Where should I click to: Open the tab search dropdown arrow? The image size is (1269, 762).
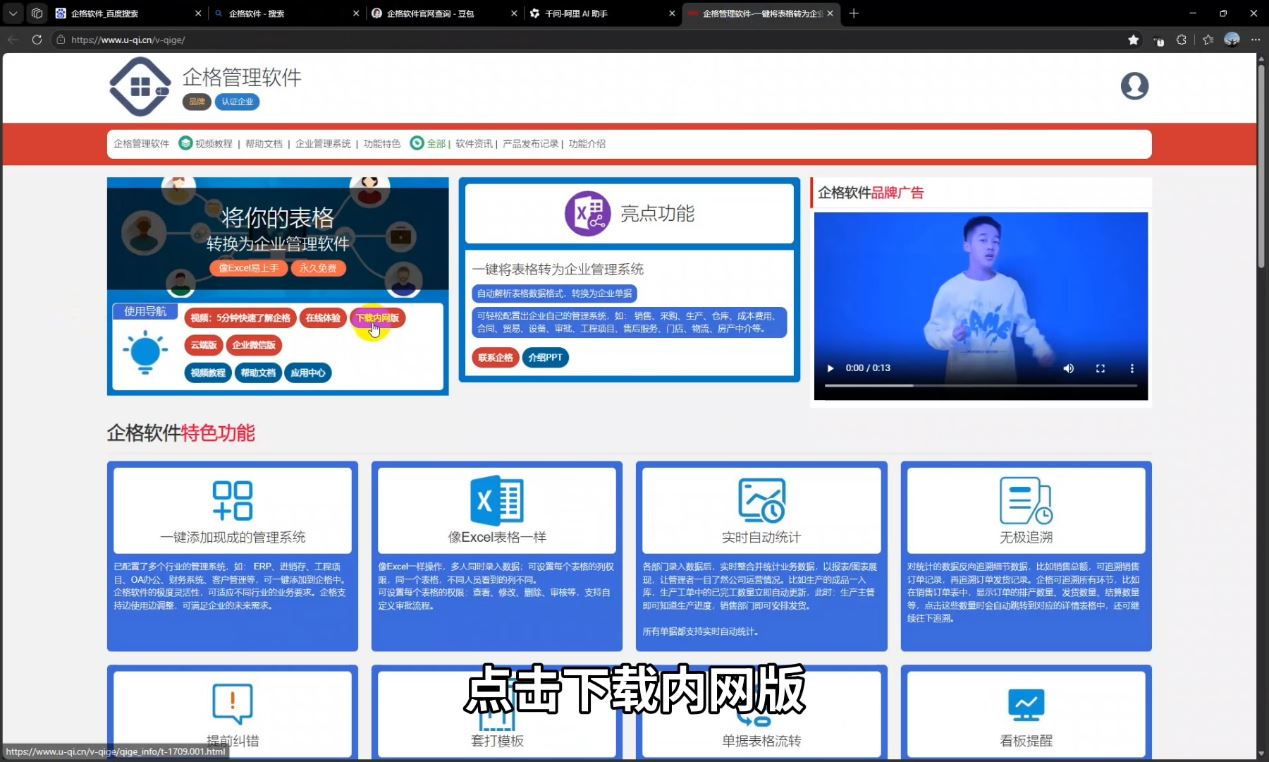tap(13, 13)
